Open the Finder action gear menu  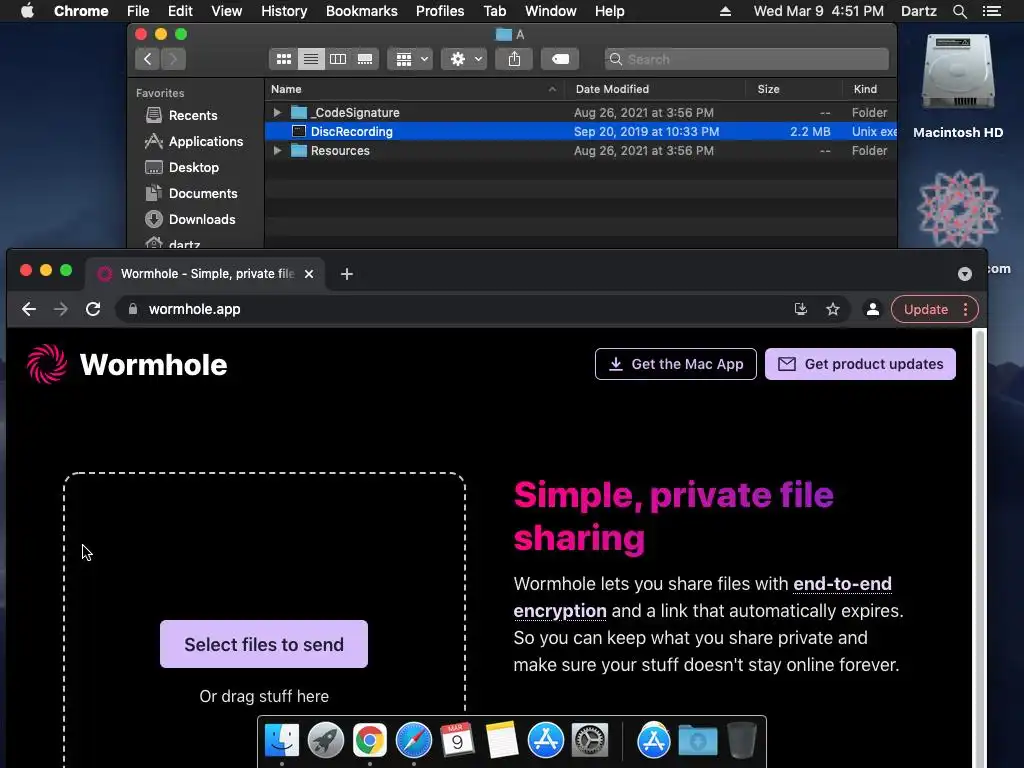point(464,59)
